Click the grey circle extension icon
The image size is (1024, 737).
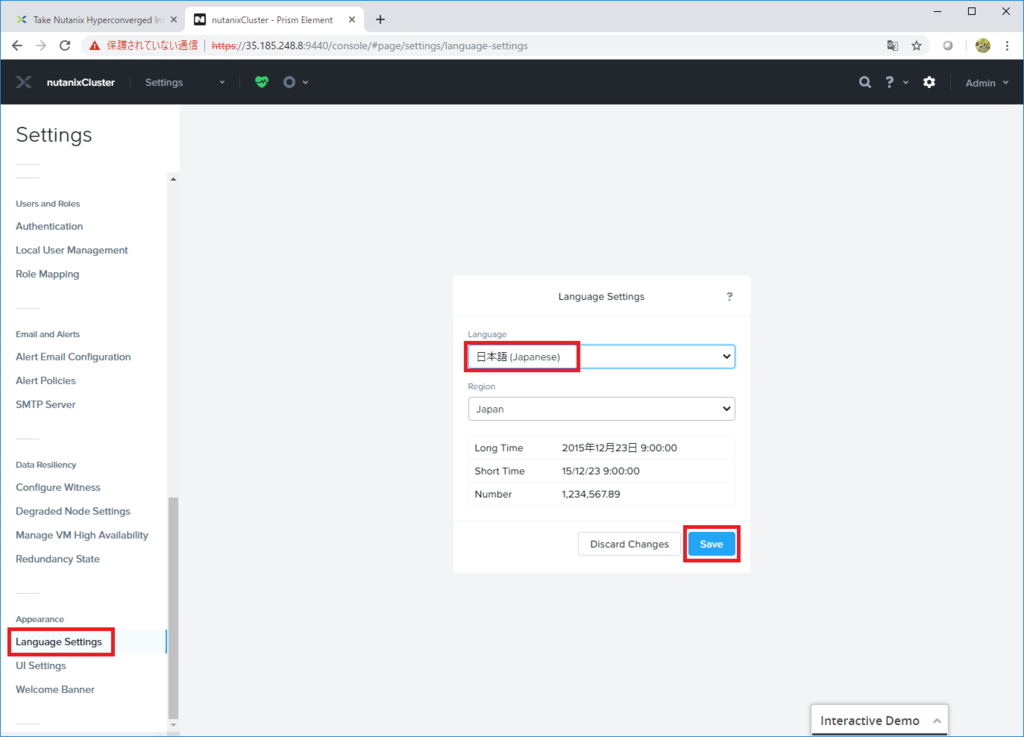(947, 46)
